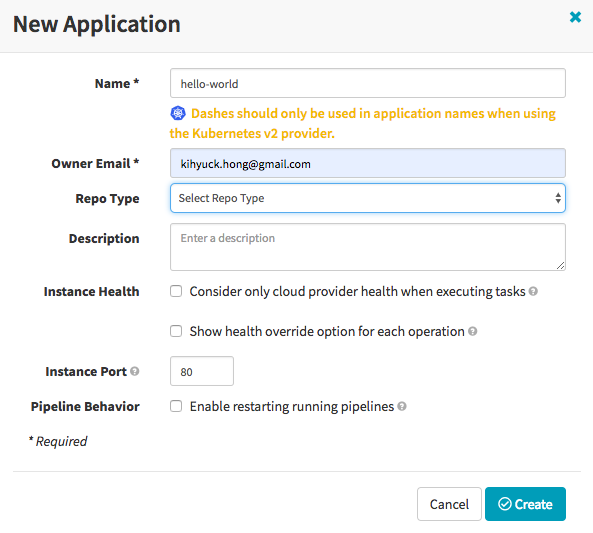The image size is (593, 533).
Task: Open the Select Repo Type dropdown
Action: (368, 198)
